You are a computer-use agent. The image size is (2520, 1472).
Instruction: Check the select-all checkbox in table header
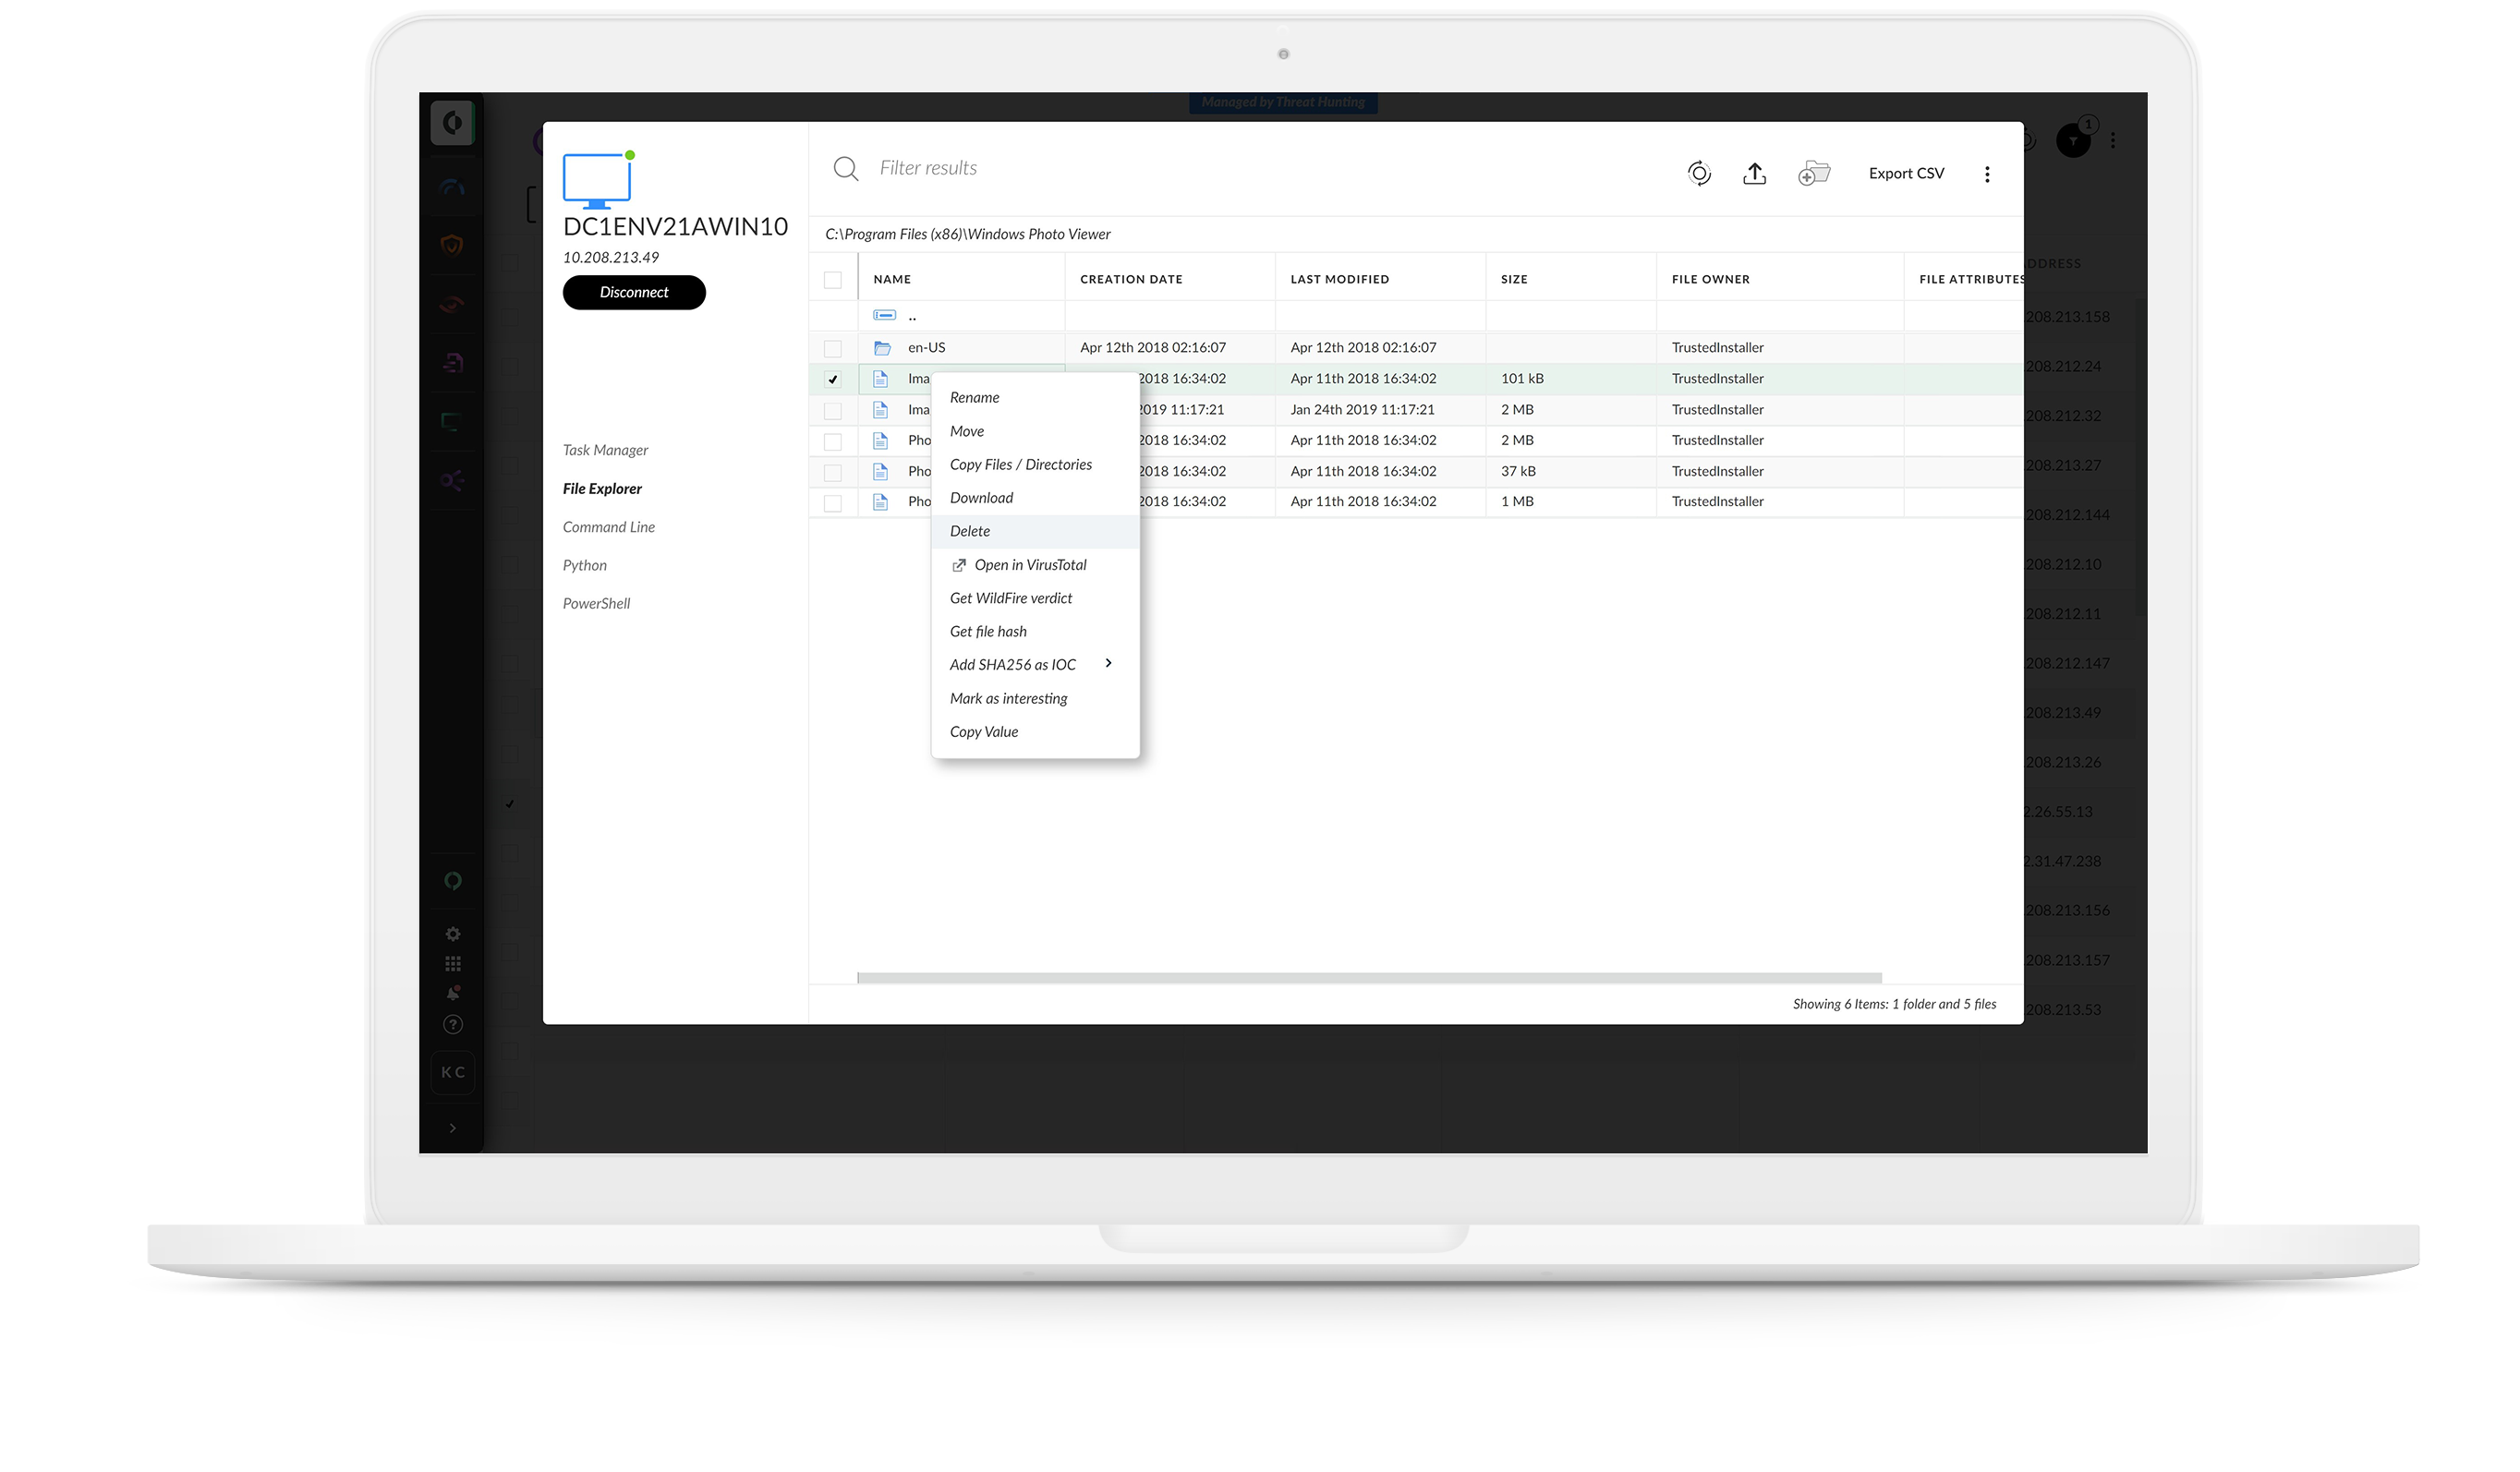pos(833,279)
